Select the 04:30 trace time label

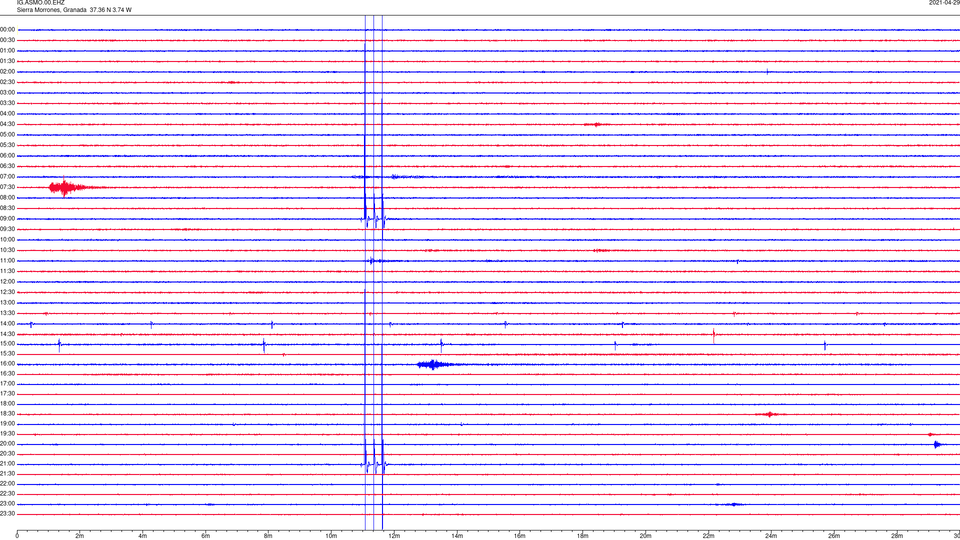click(x=7, y=124)
